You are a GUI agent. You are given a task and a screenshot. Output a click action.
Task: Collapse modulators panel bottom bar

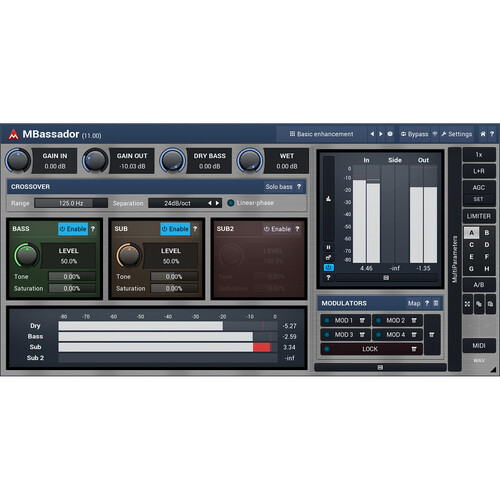coord(380,367)
